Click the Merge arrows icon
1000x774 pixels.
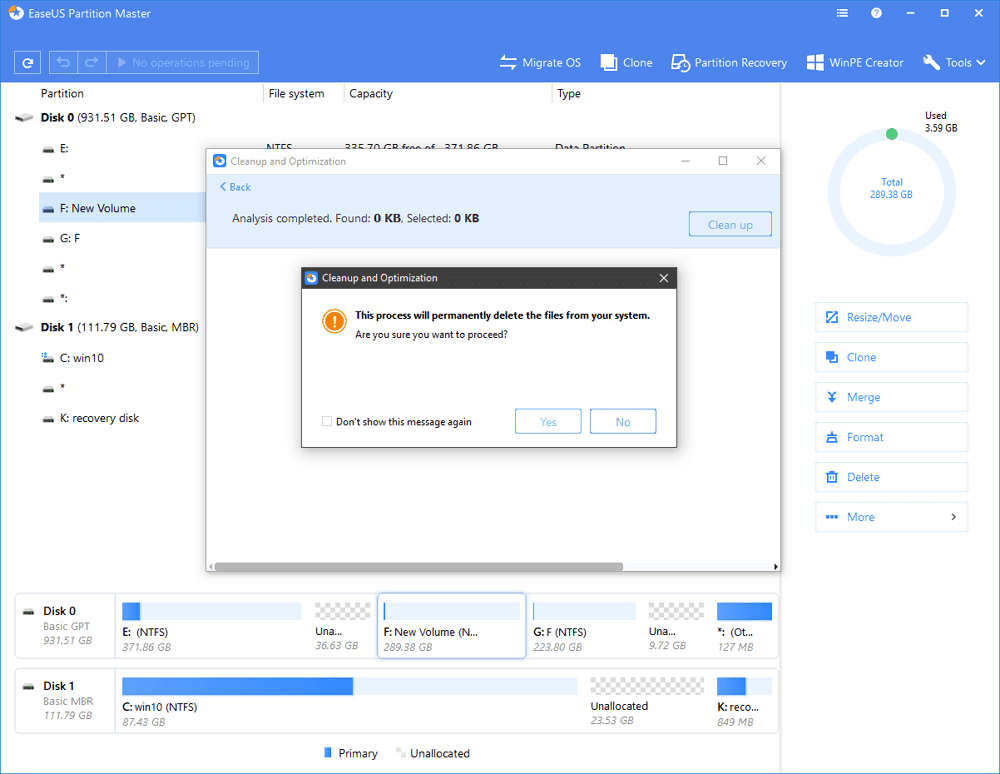click(x=832, y=397)
